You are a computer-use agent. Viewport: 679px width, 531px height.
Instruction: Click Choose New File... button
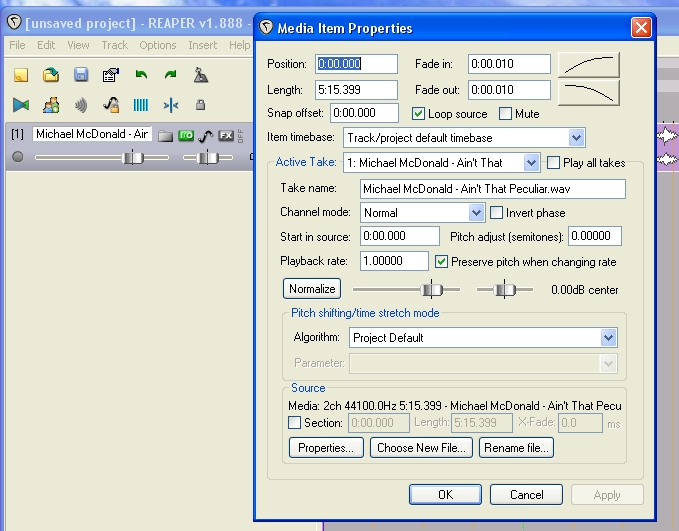click(x=421, y=447)
